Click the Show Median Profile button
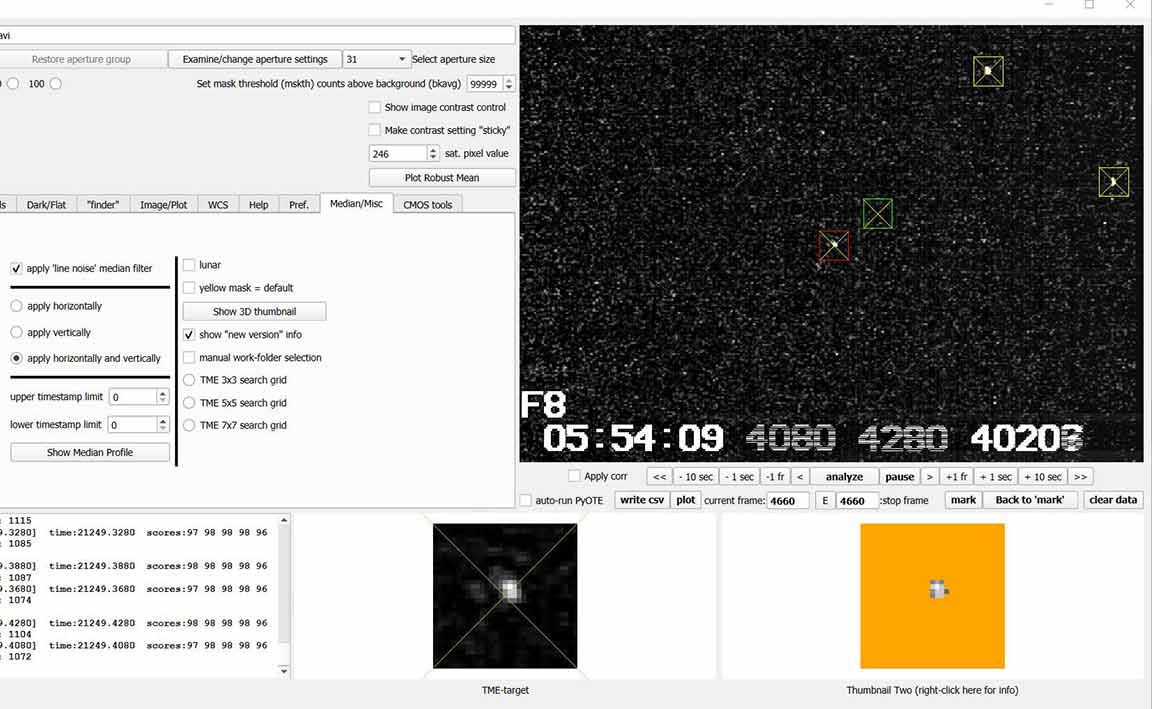The image size is (1152, 709). click(90, 452)
